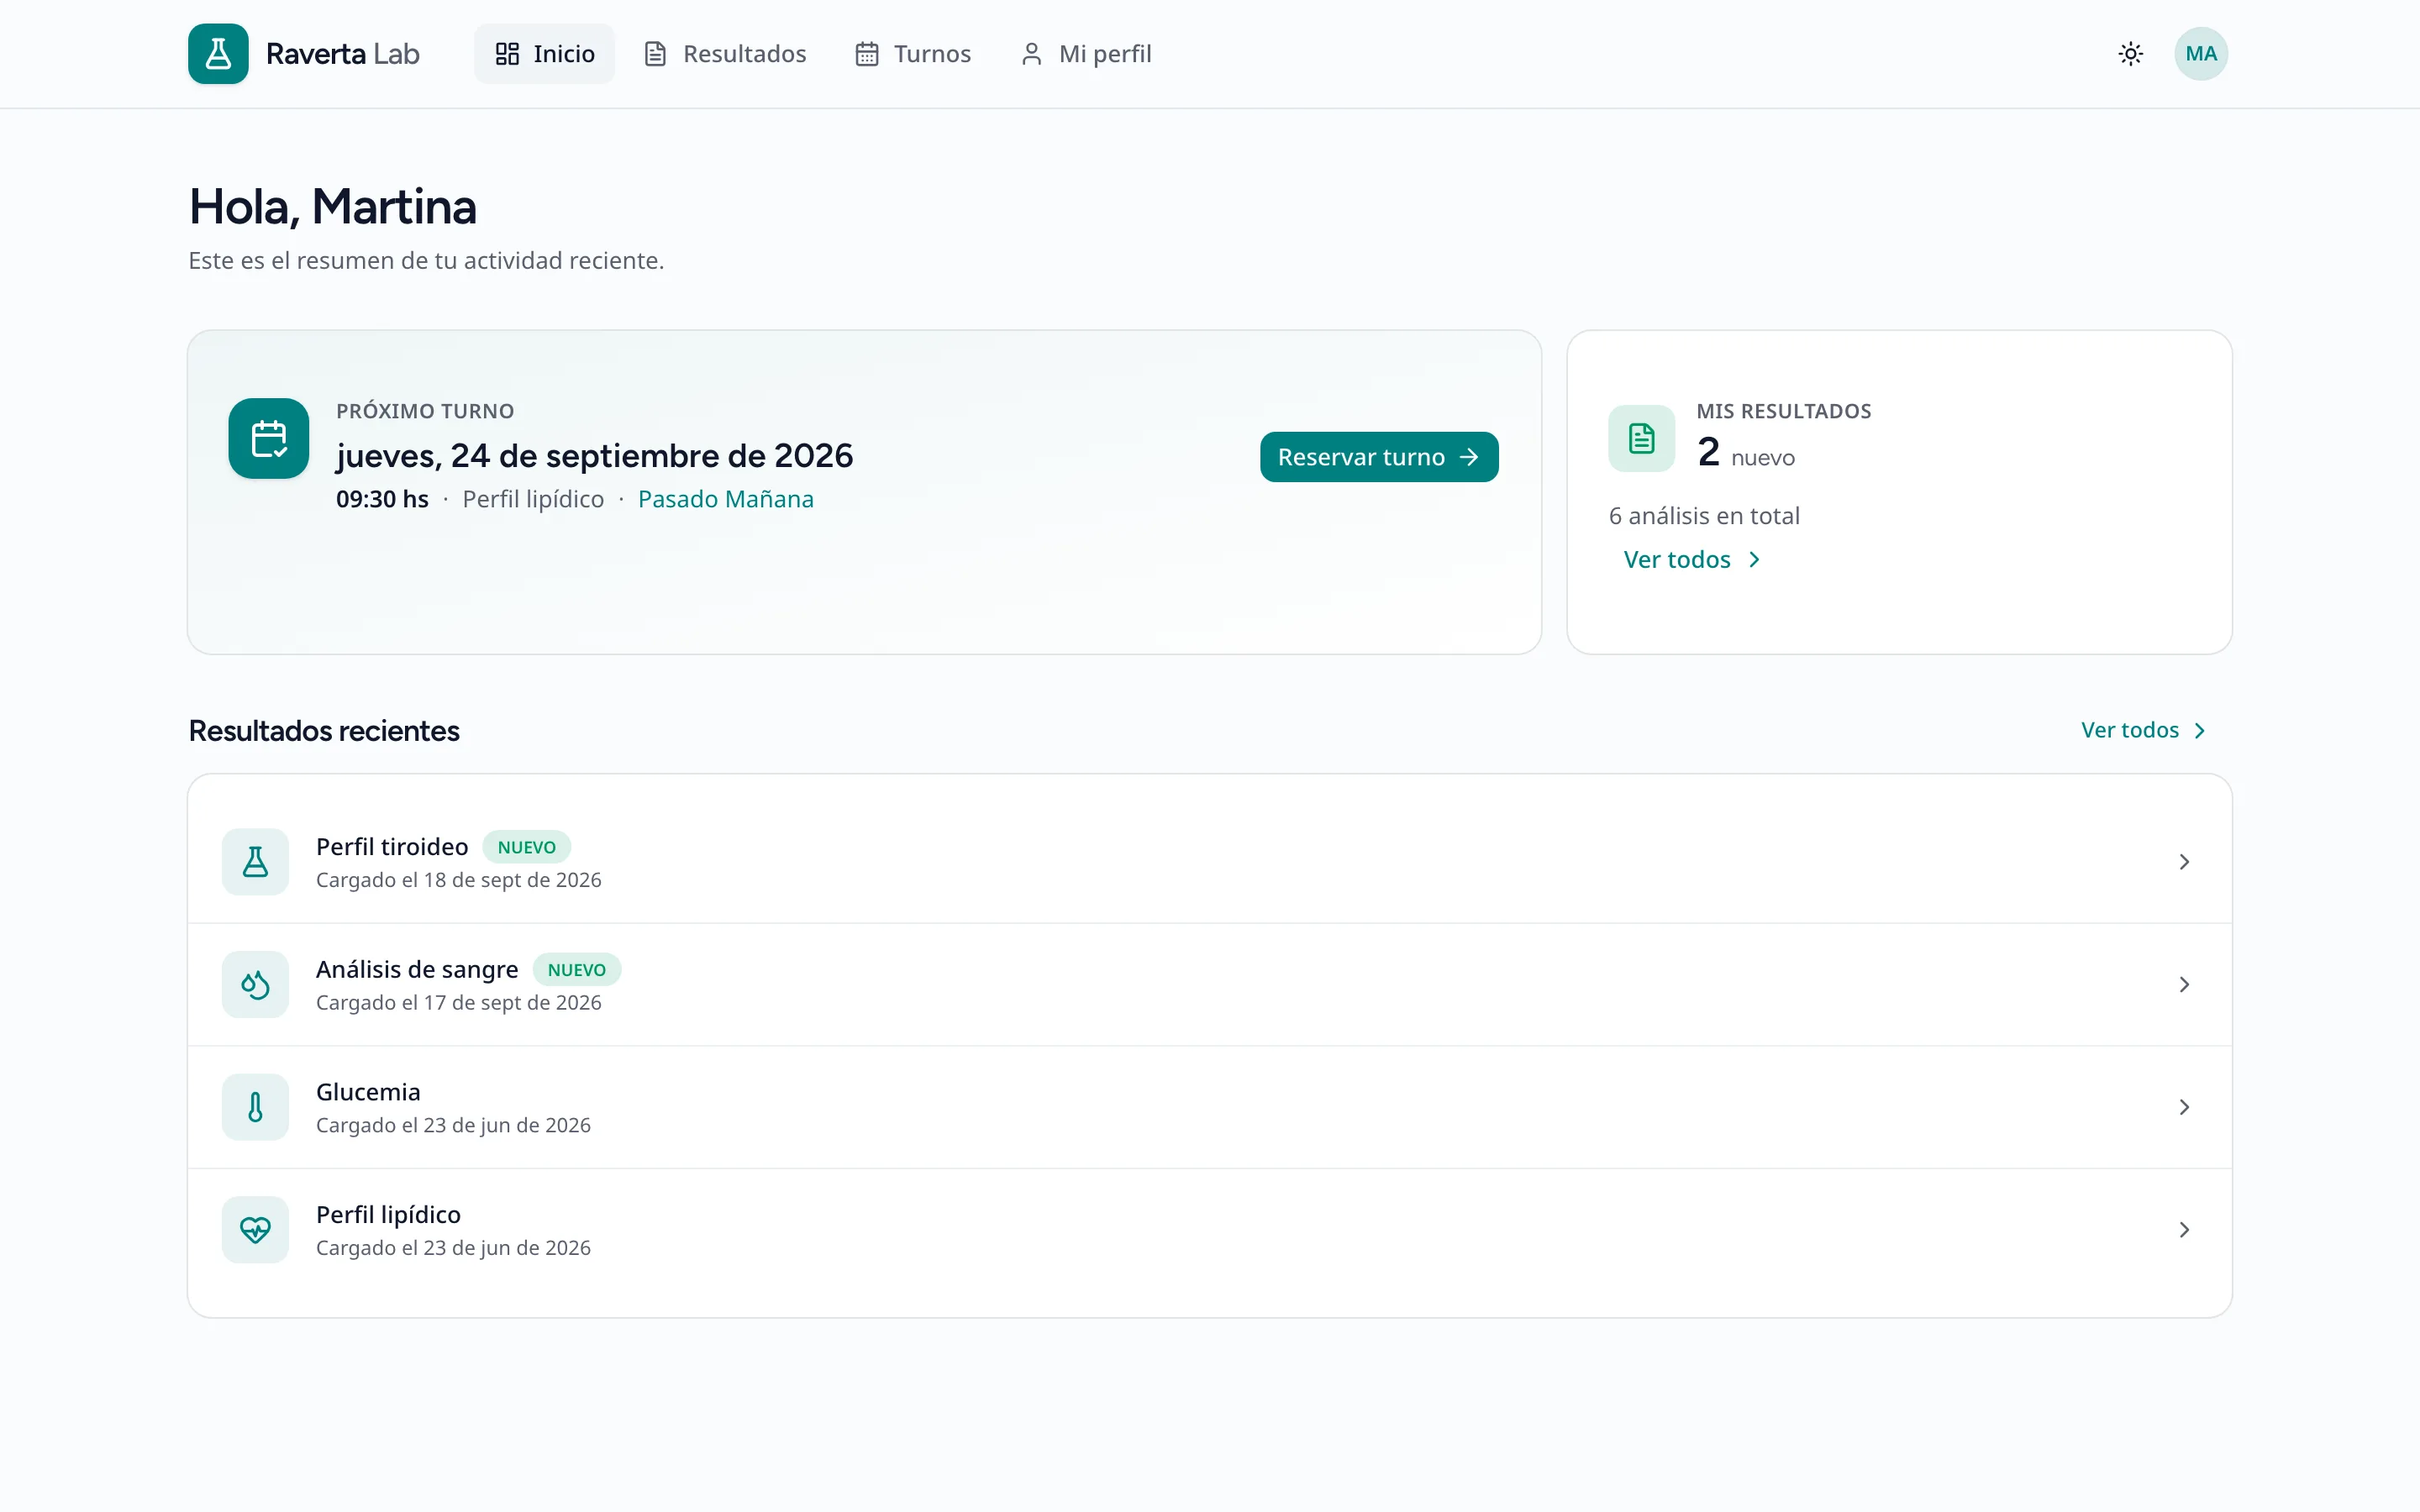Click 'Cargado el 17 de sept de 2026'

point(459,1003)
